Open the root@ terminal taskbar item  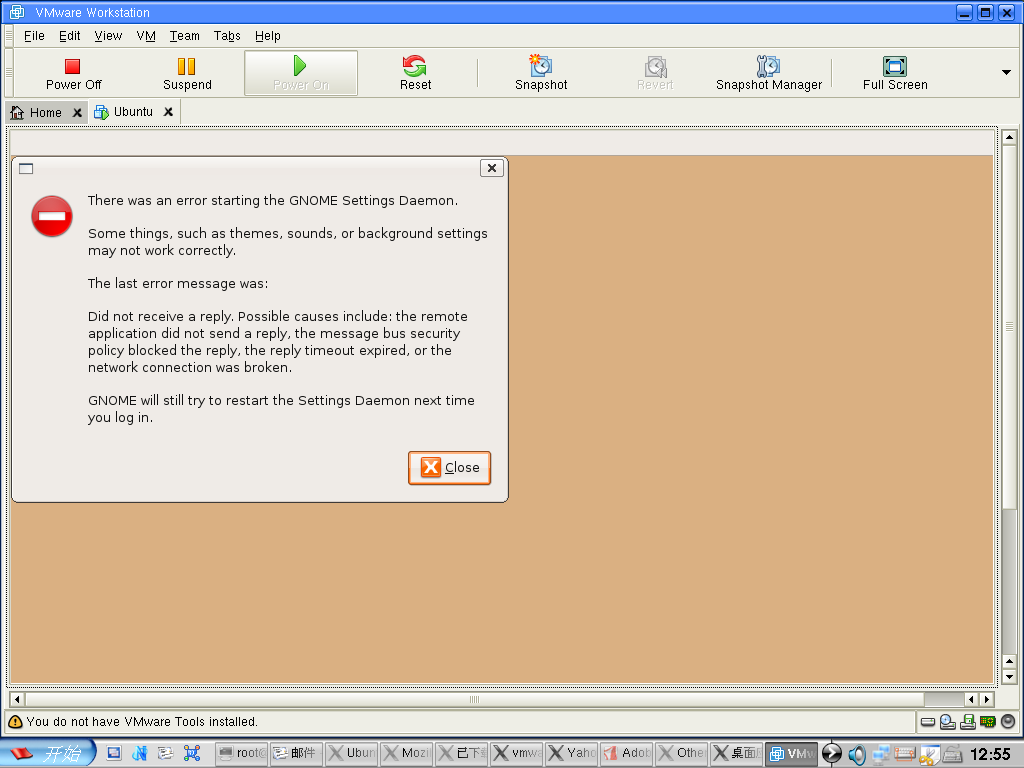click(242, 753)
